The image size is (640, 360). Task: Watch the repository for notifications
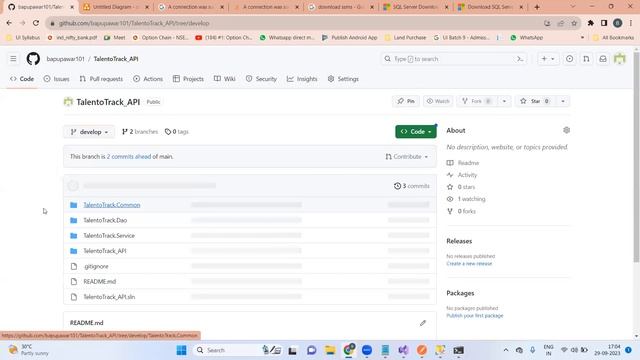[438, 101]
